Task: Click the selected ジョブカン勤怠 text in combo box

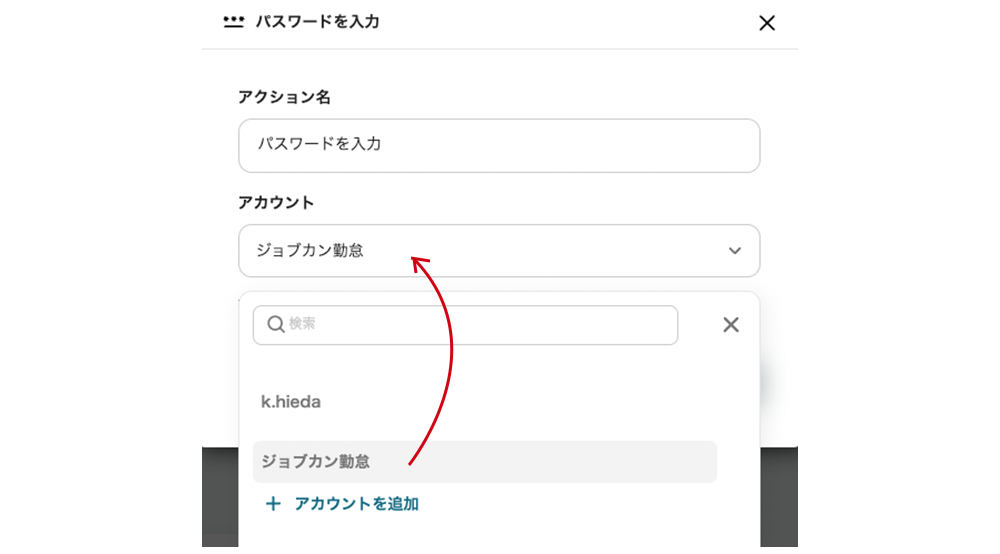Action: pos(310,251)
